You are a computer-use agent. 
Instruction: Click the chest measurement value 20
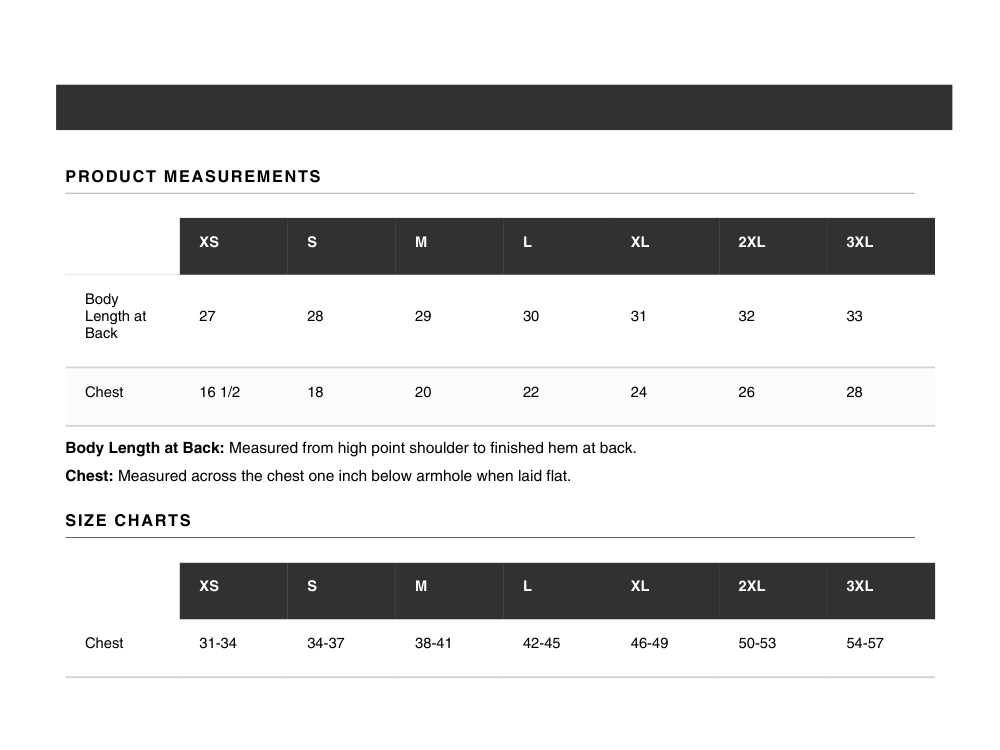[423, 393]
